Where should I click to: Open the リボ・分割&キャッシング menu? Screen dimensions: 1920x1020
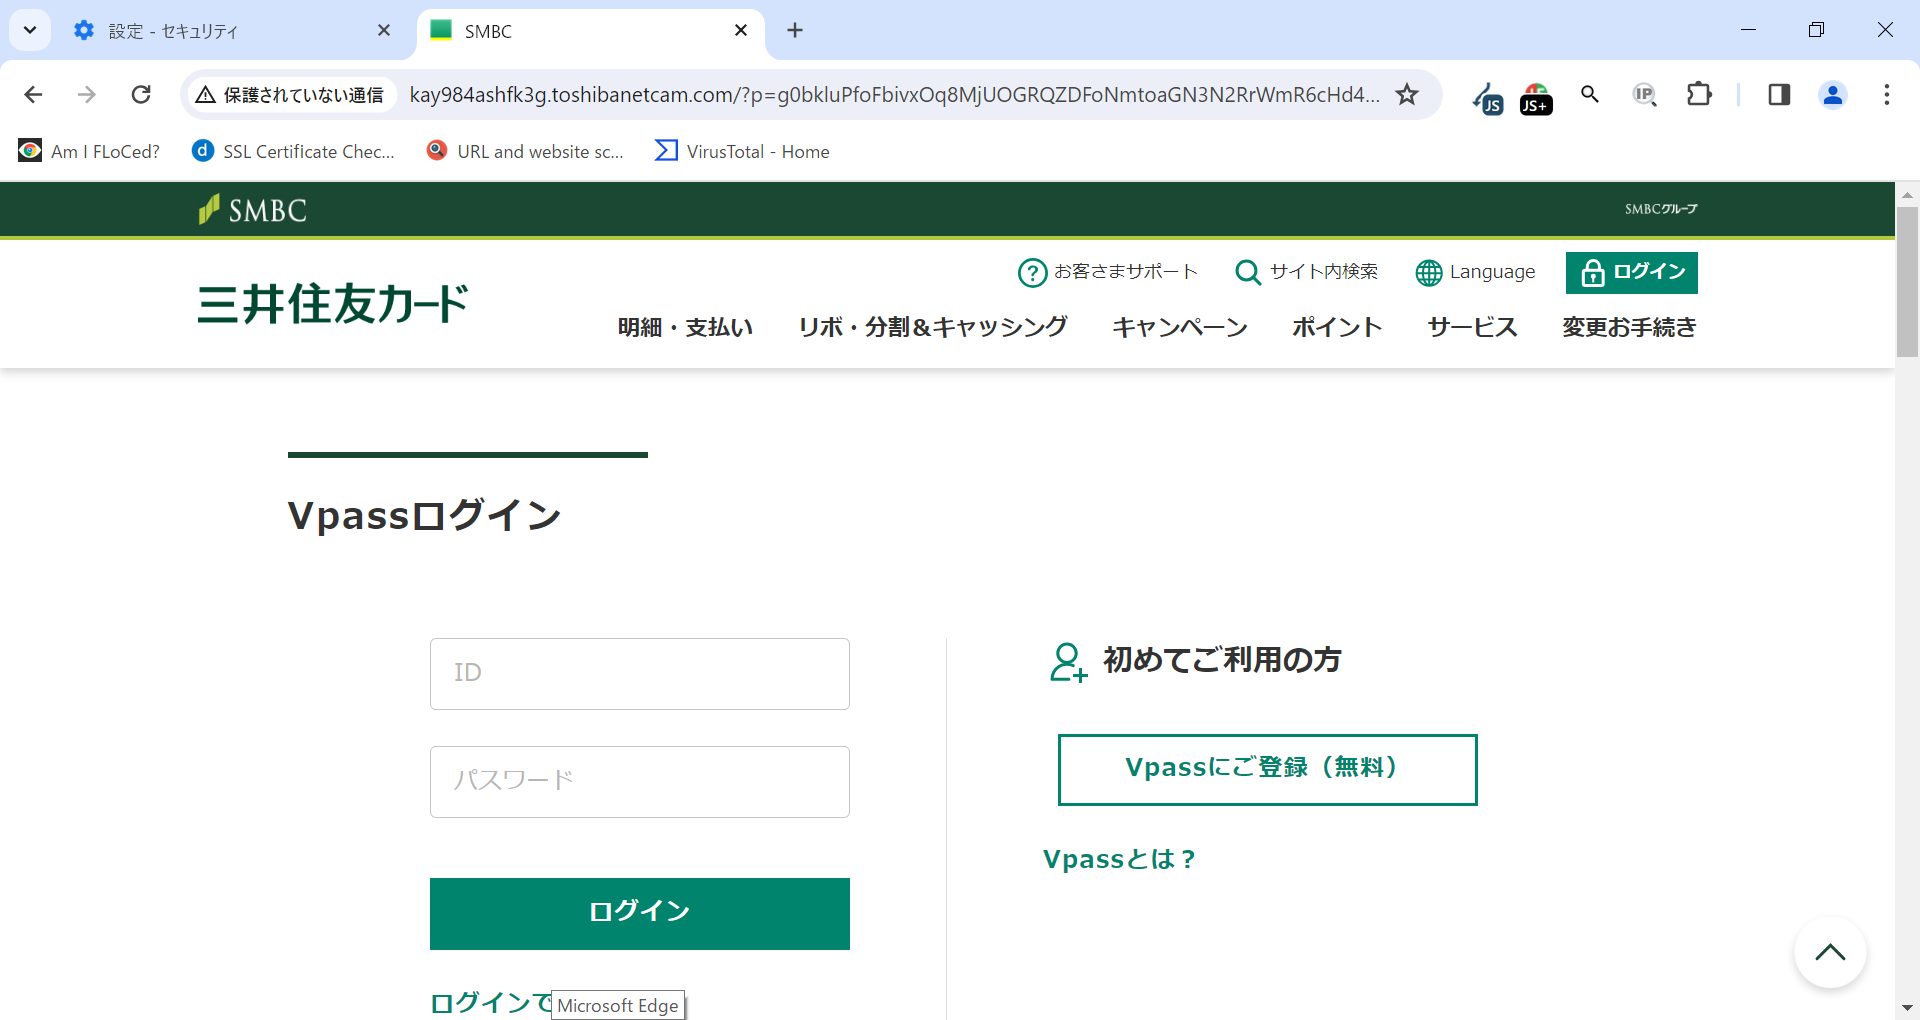click(933, 327)
